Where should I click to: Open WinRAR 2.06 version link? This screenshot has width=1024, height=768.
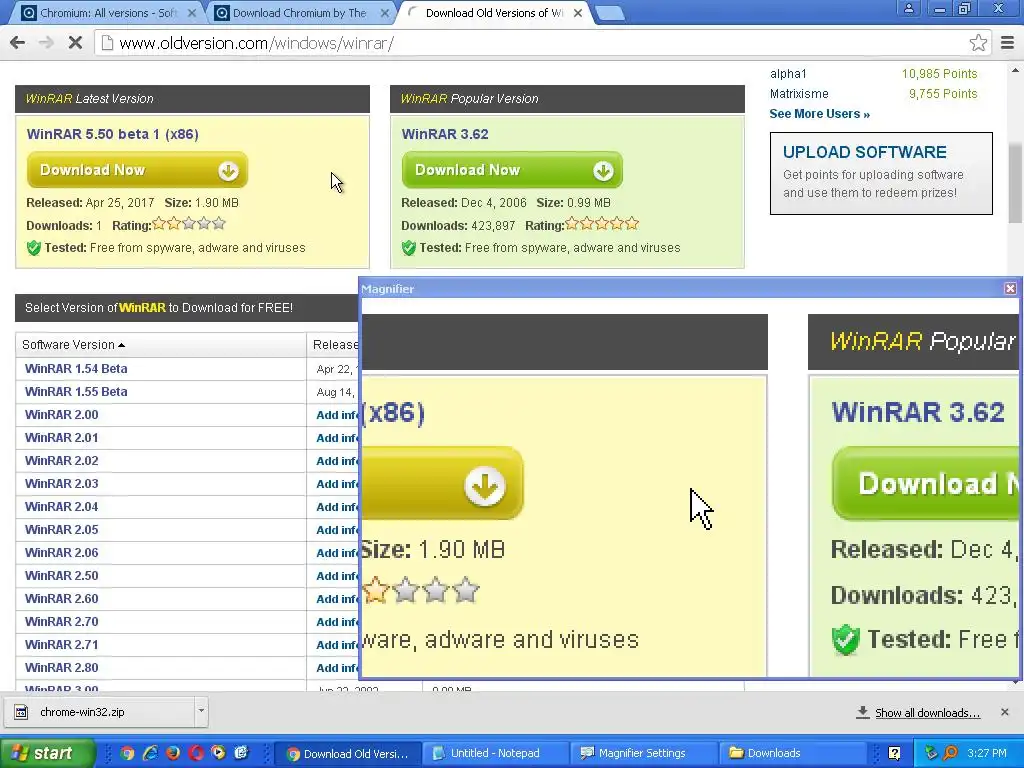click(x=61, y=552)
